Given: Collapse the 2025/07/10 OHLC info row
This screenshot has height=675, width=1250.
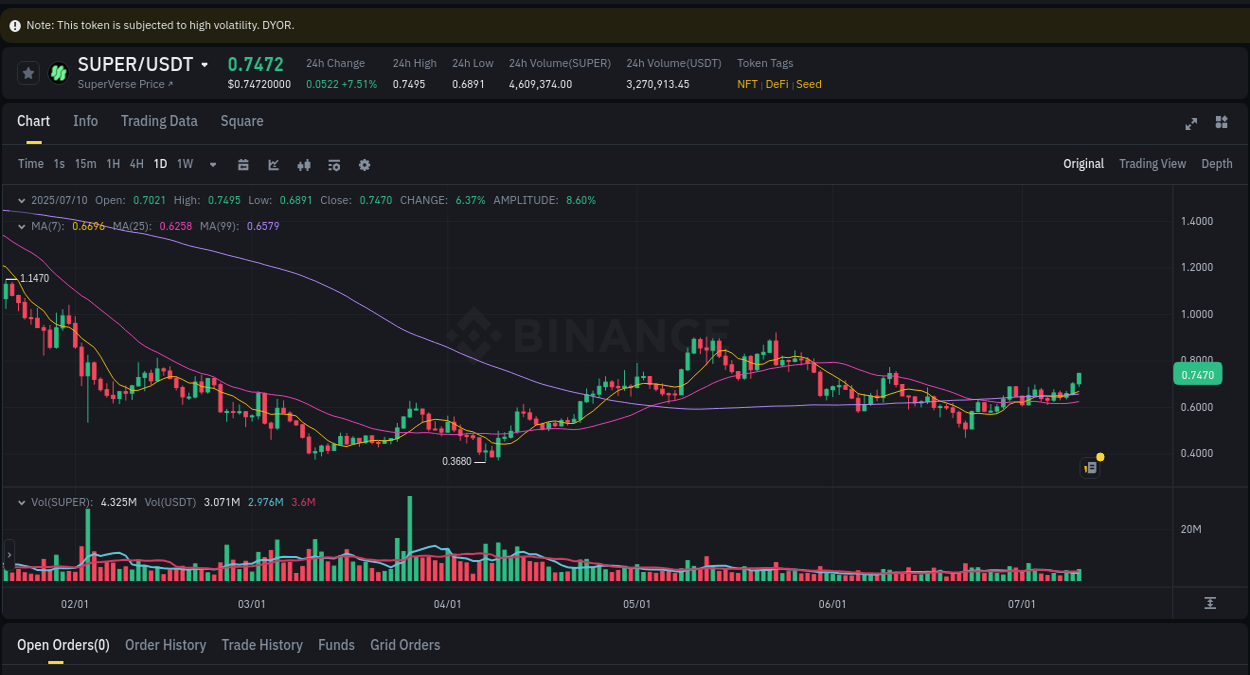Looking at the screenshot, I should tap(21, 200).
